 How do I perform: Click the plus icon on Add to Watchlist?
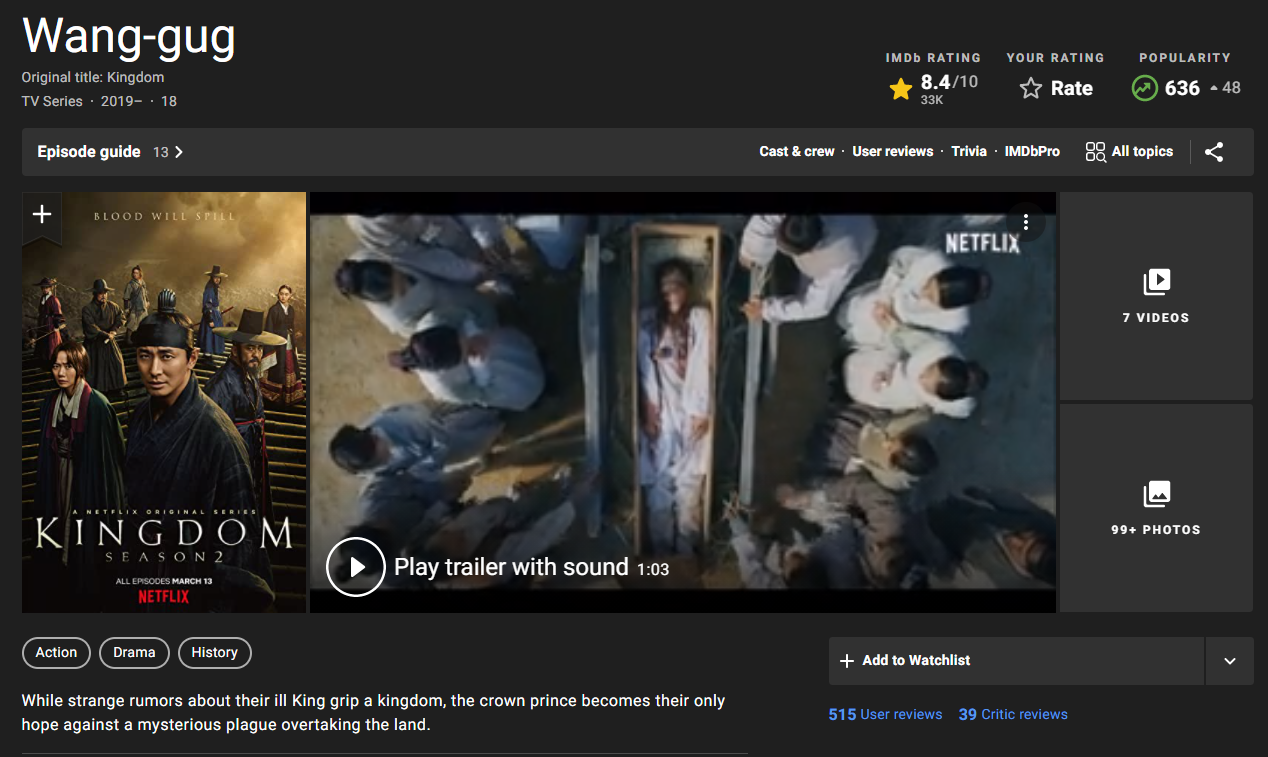tap(847, 661)
